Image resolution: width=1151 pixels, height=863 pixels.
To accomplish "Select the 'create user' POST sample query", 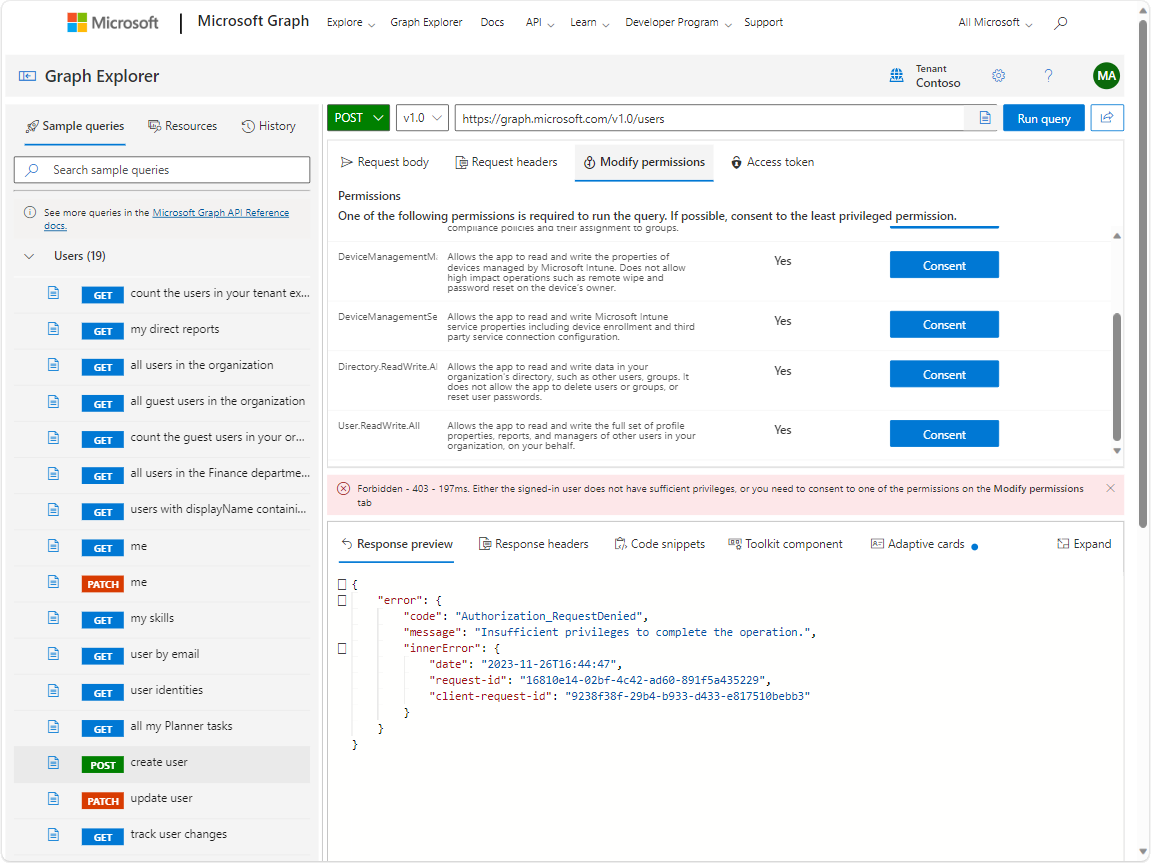I will (161, 763).
